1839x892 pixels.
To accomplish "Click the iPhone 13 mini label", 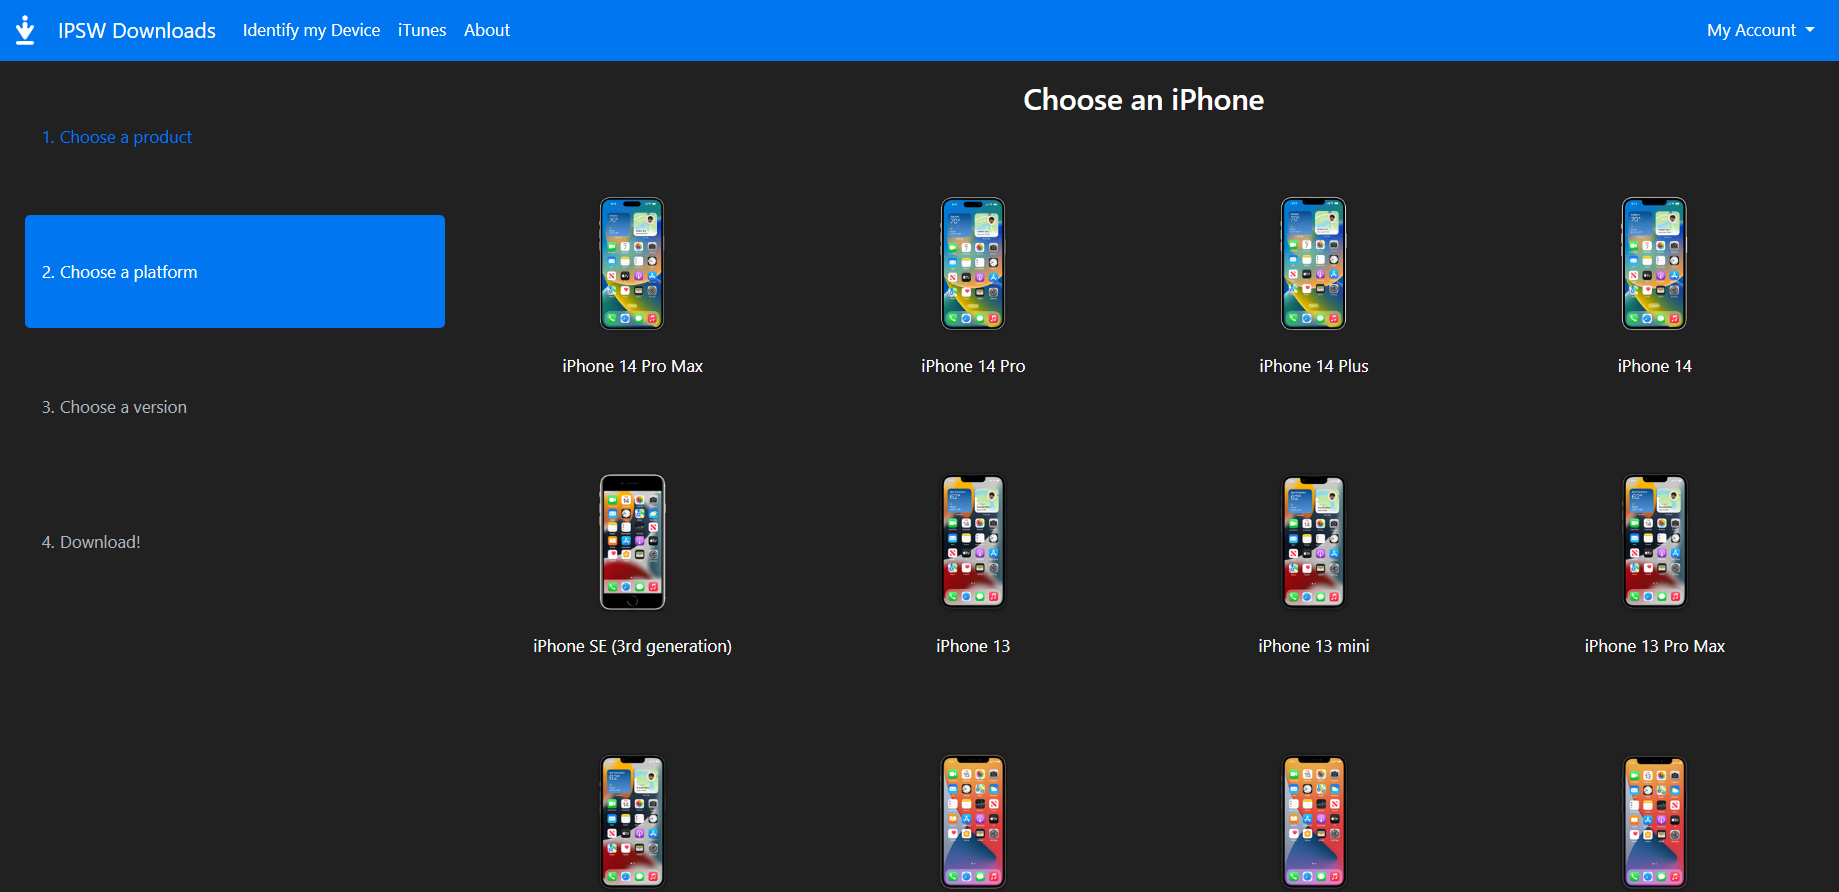I will (x=1314, y=646).
